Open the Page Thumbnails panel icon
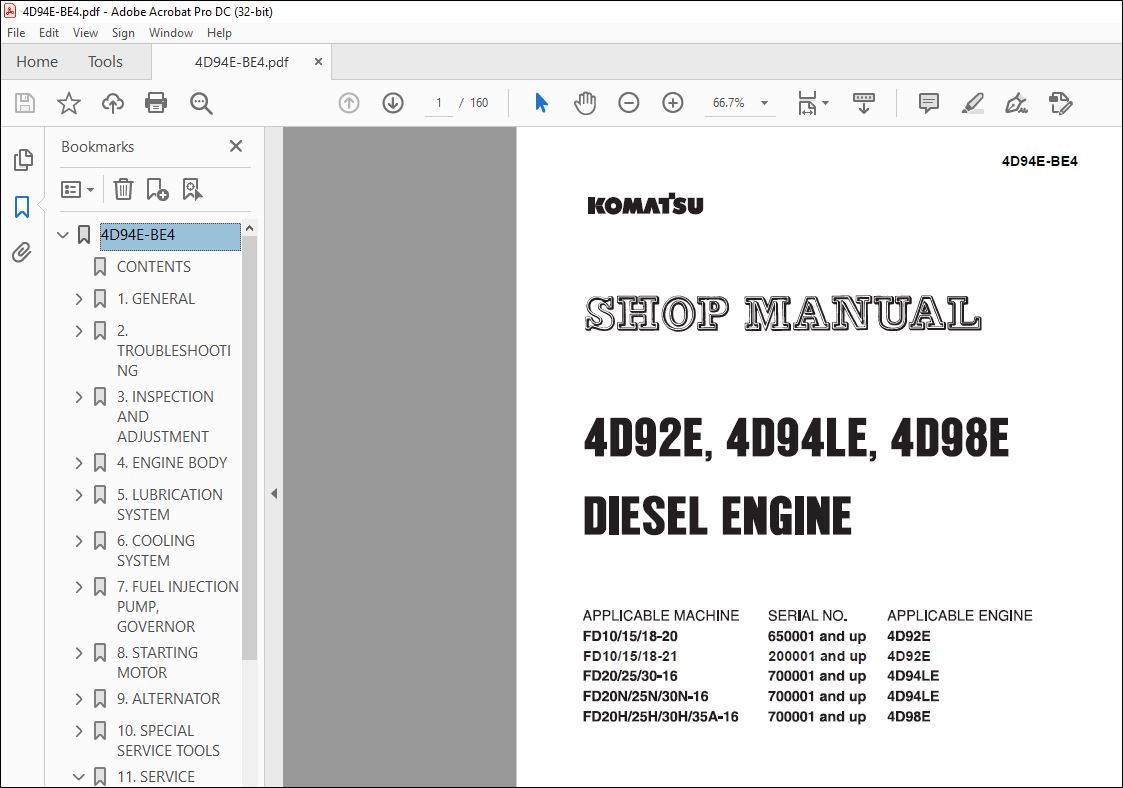 pos(23,160)
